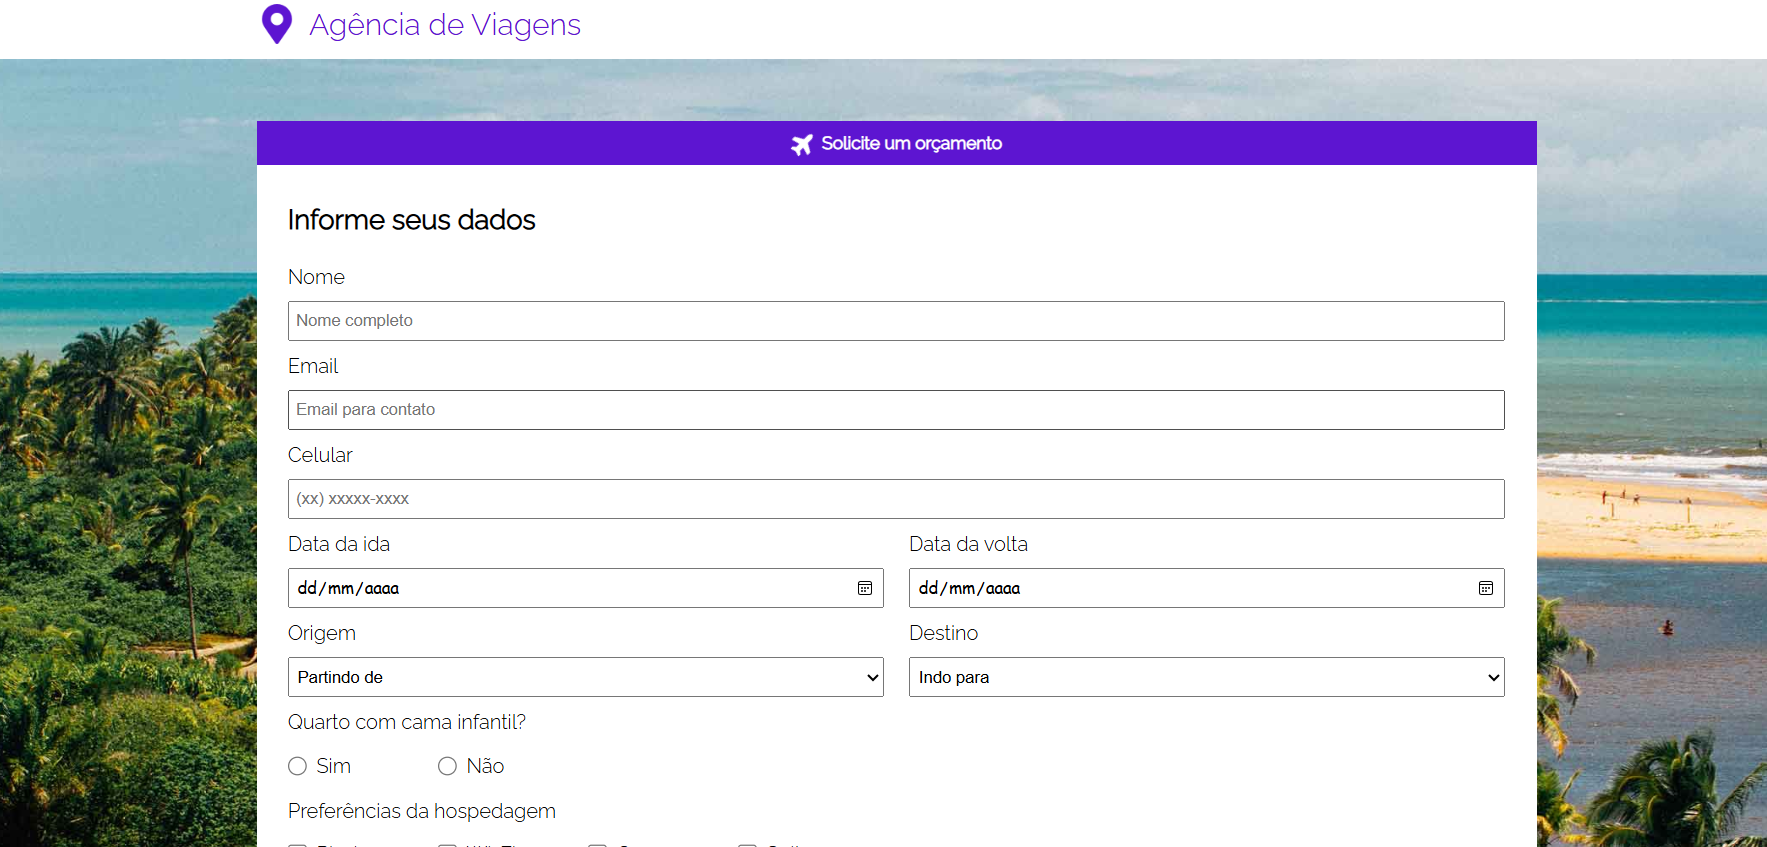Click the Data da ida date field
Image resolution: width=1767 pixels, height=847 pixels.
coord(586,588)
